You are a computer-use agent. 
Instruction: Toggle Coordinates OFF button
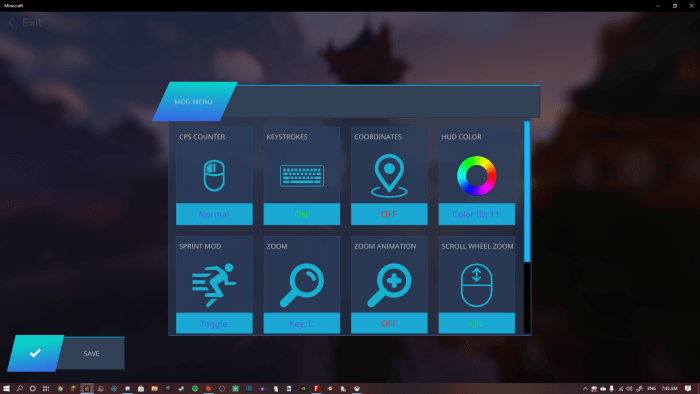(389, 214)
